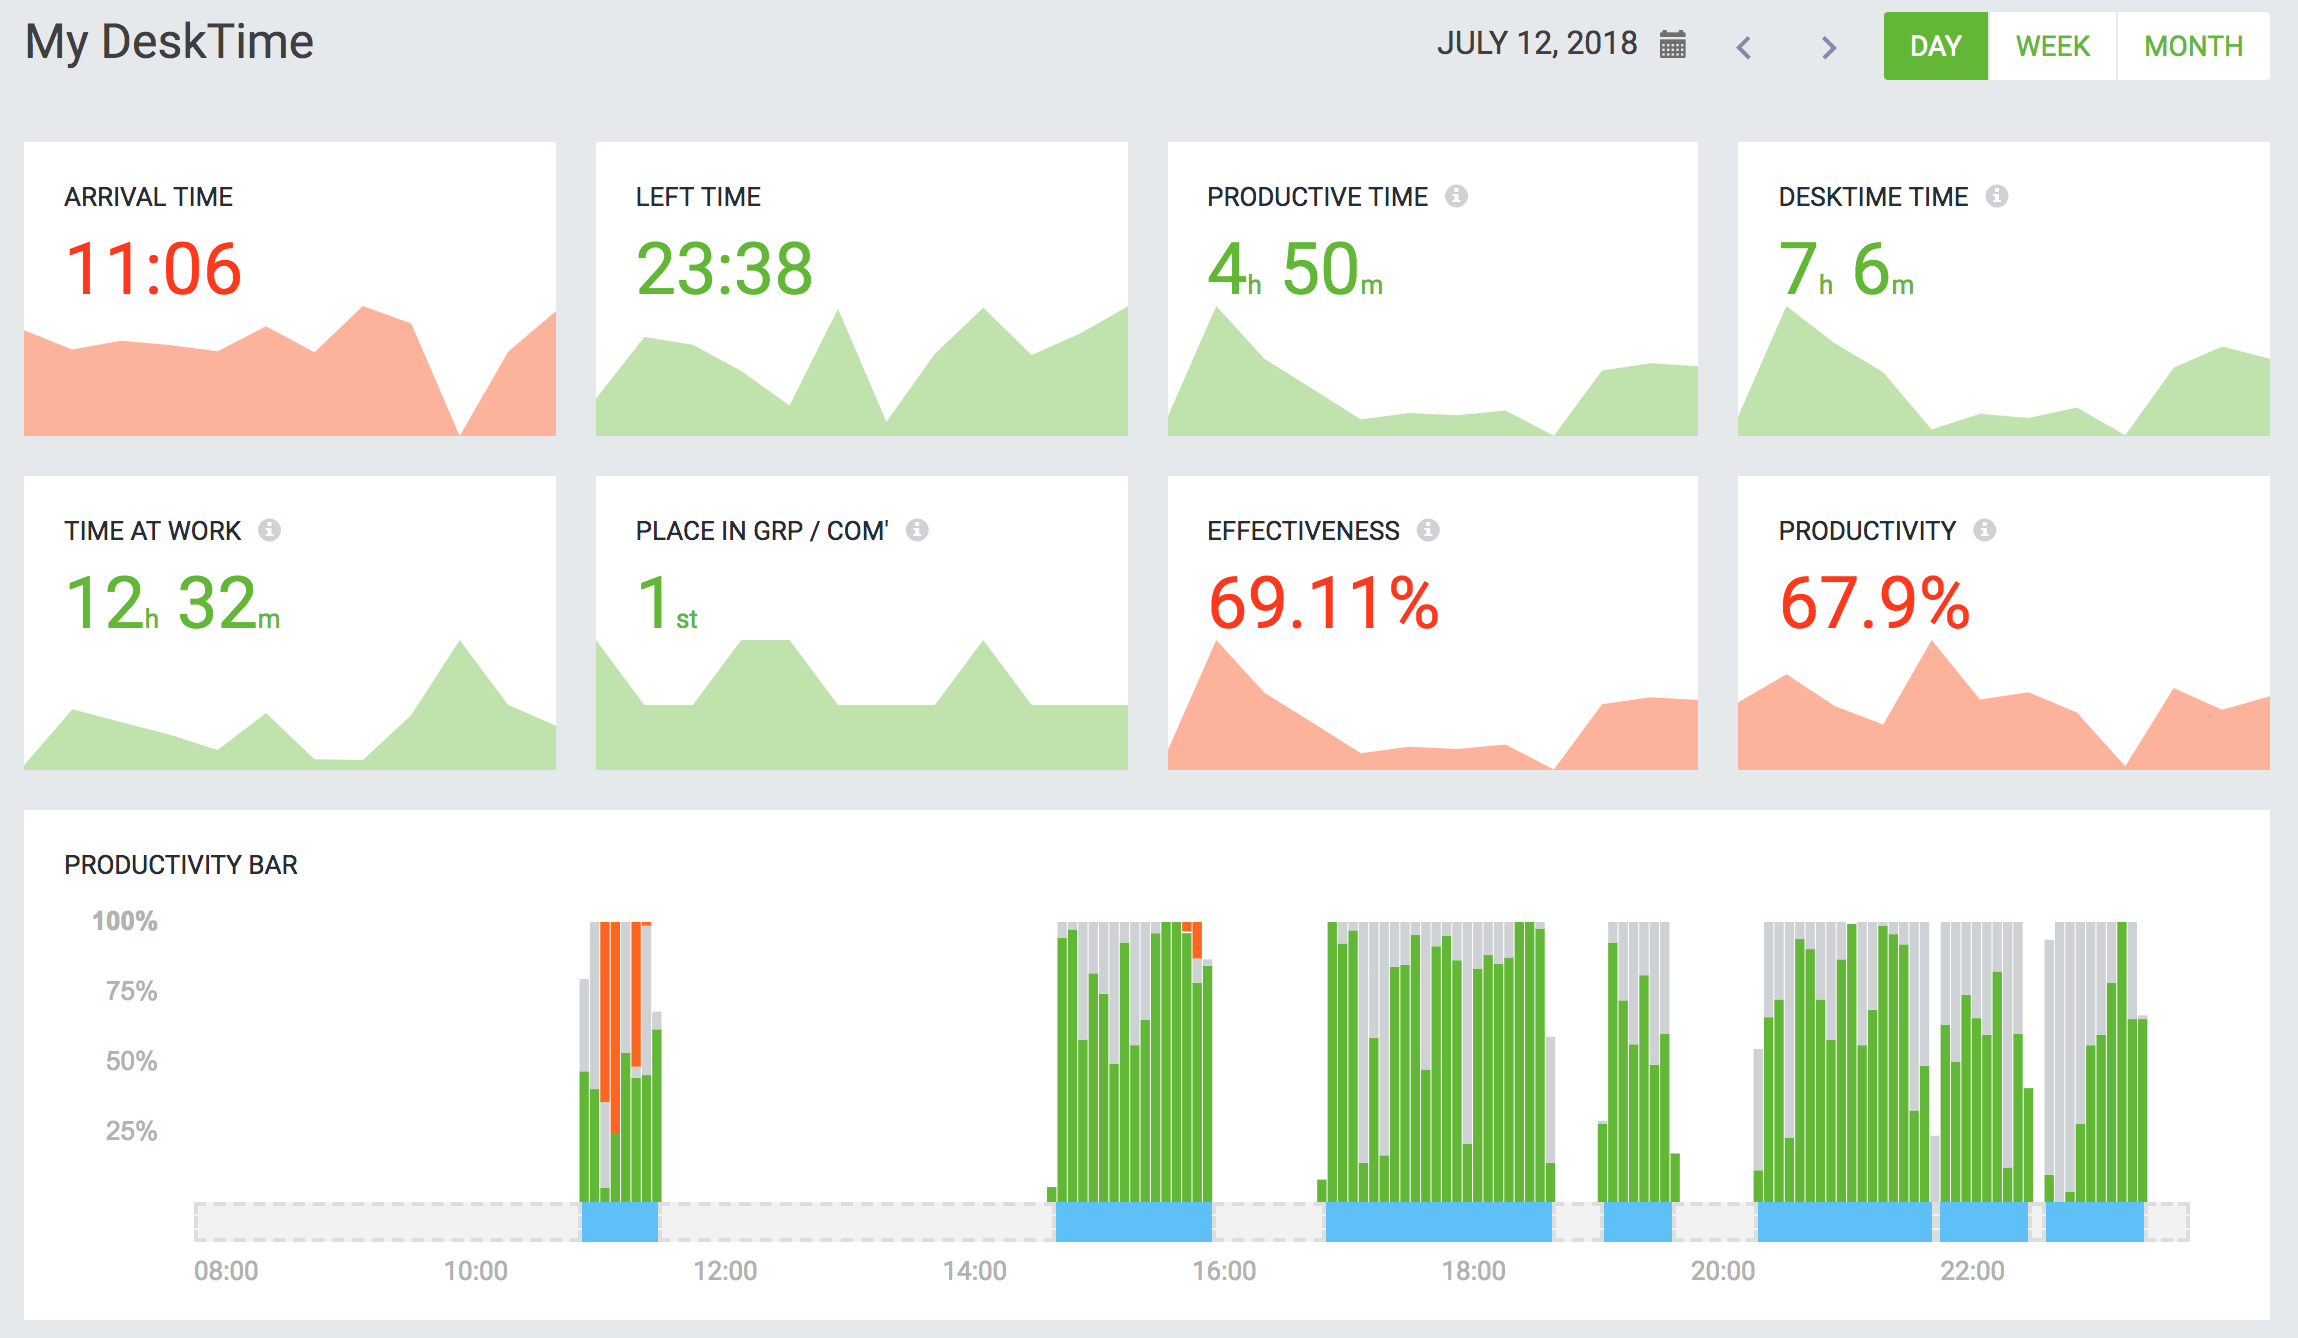
Task: Click the 08:00 time axis label
Action: click(x=226, y=1271)
